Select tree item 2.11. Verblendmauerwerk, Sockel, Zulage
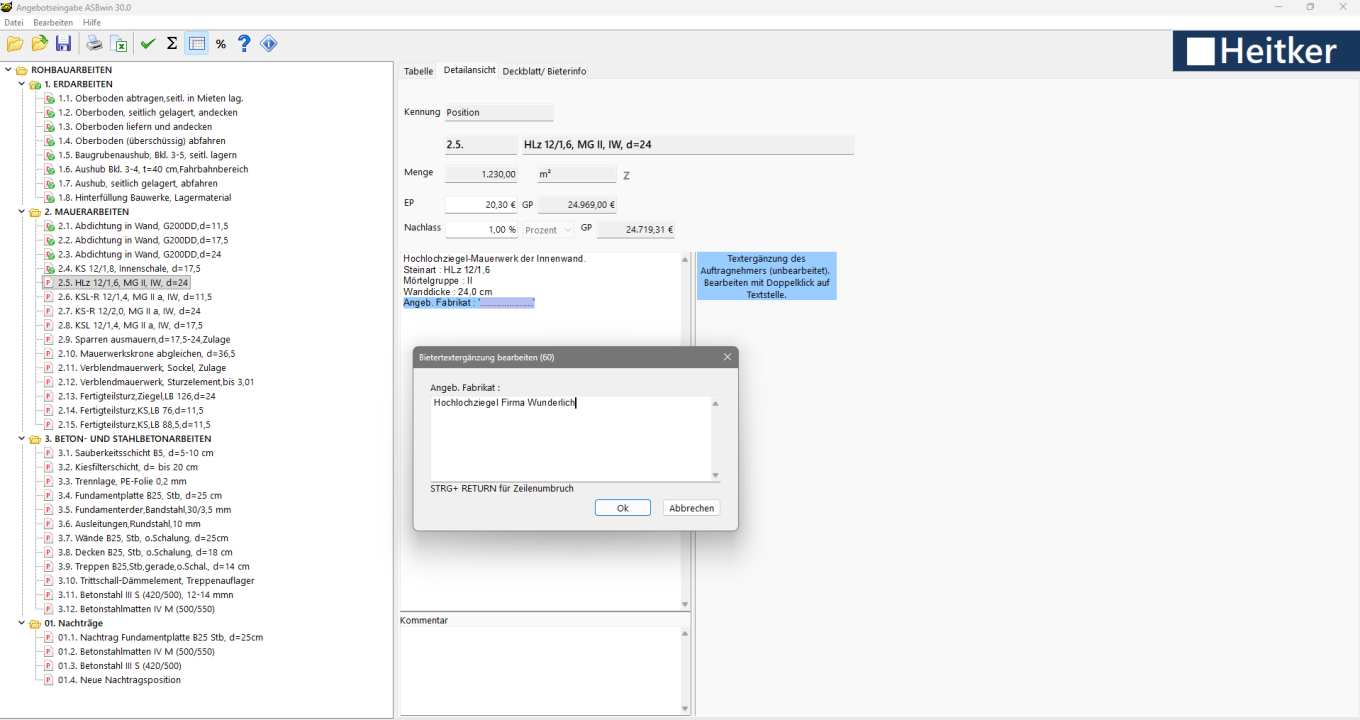Screen dimensions: 1360x720 click(142, 367)
